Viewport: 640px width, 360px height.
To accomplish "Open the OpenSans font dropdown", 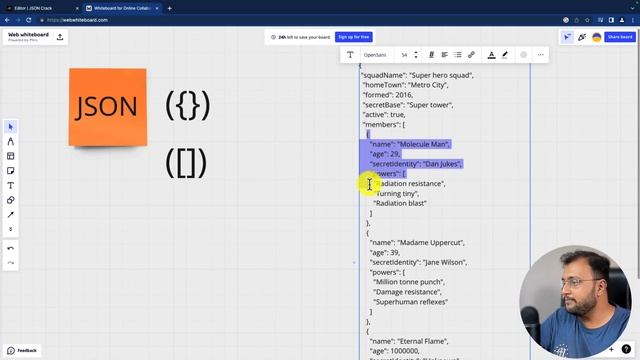I will point(375,55).
